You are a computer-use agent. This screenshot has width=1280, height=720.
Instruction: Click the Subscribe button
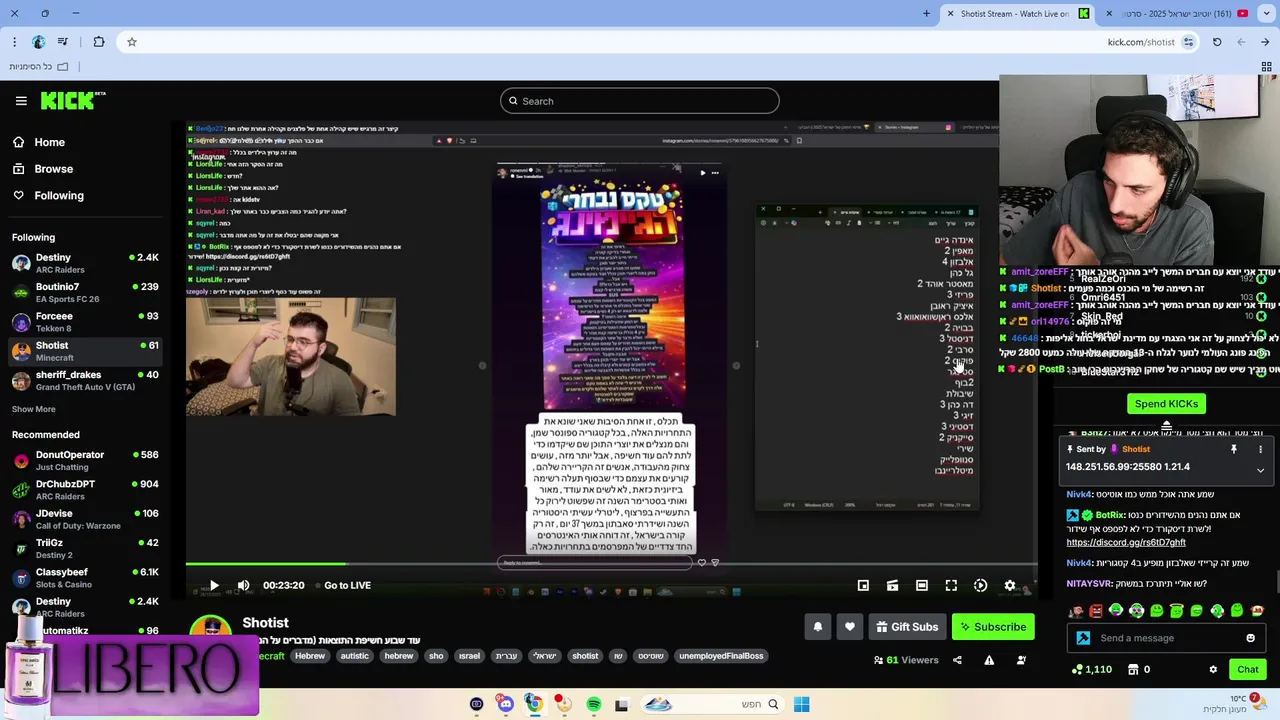pos(993,627)
